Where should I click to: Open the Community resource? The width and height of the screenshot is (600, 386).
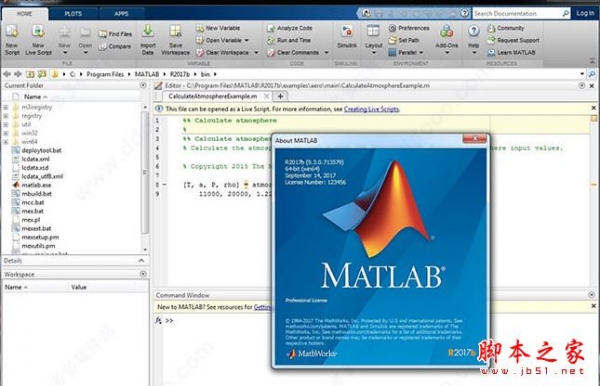click(x=505, y=28)
